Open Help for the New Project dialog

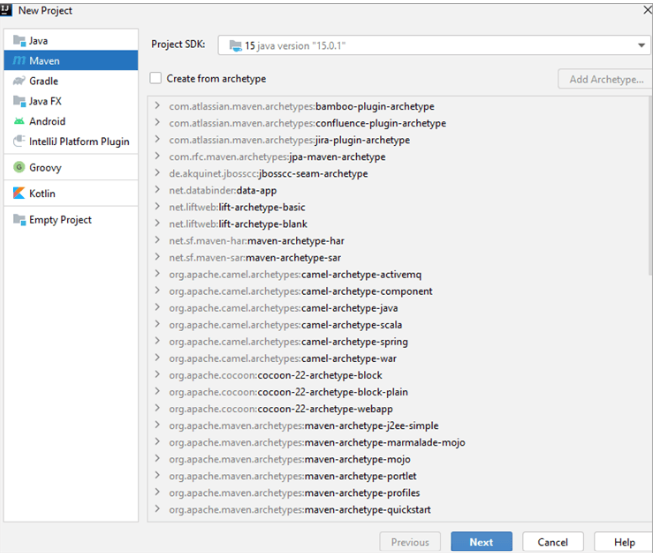pos(623,542)
